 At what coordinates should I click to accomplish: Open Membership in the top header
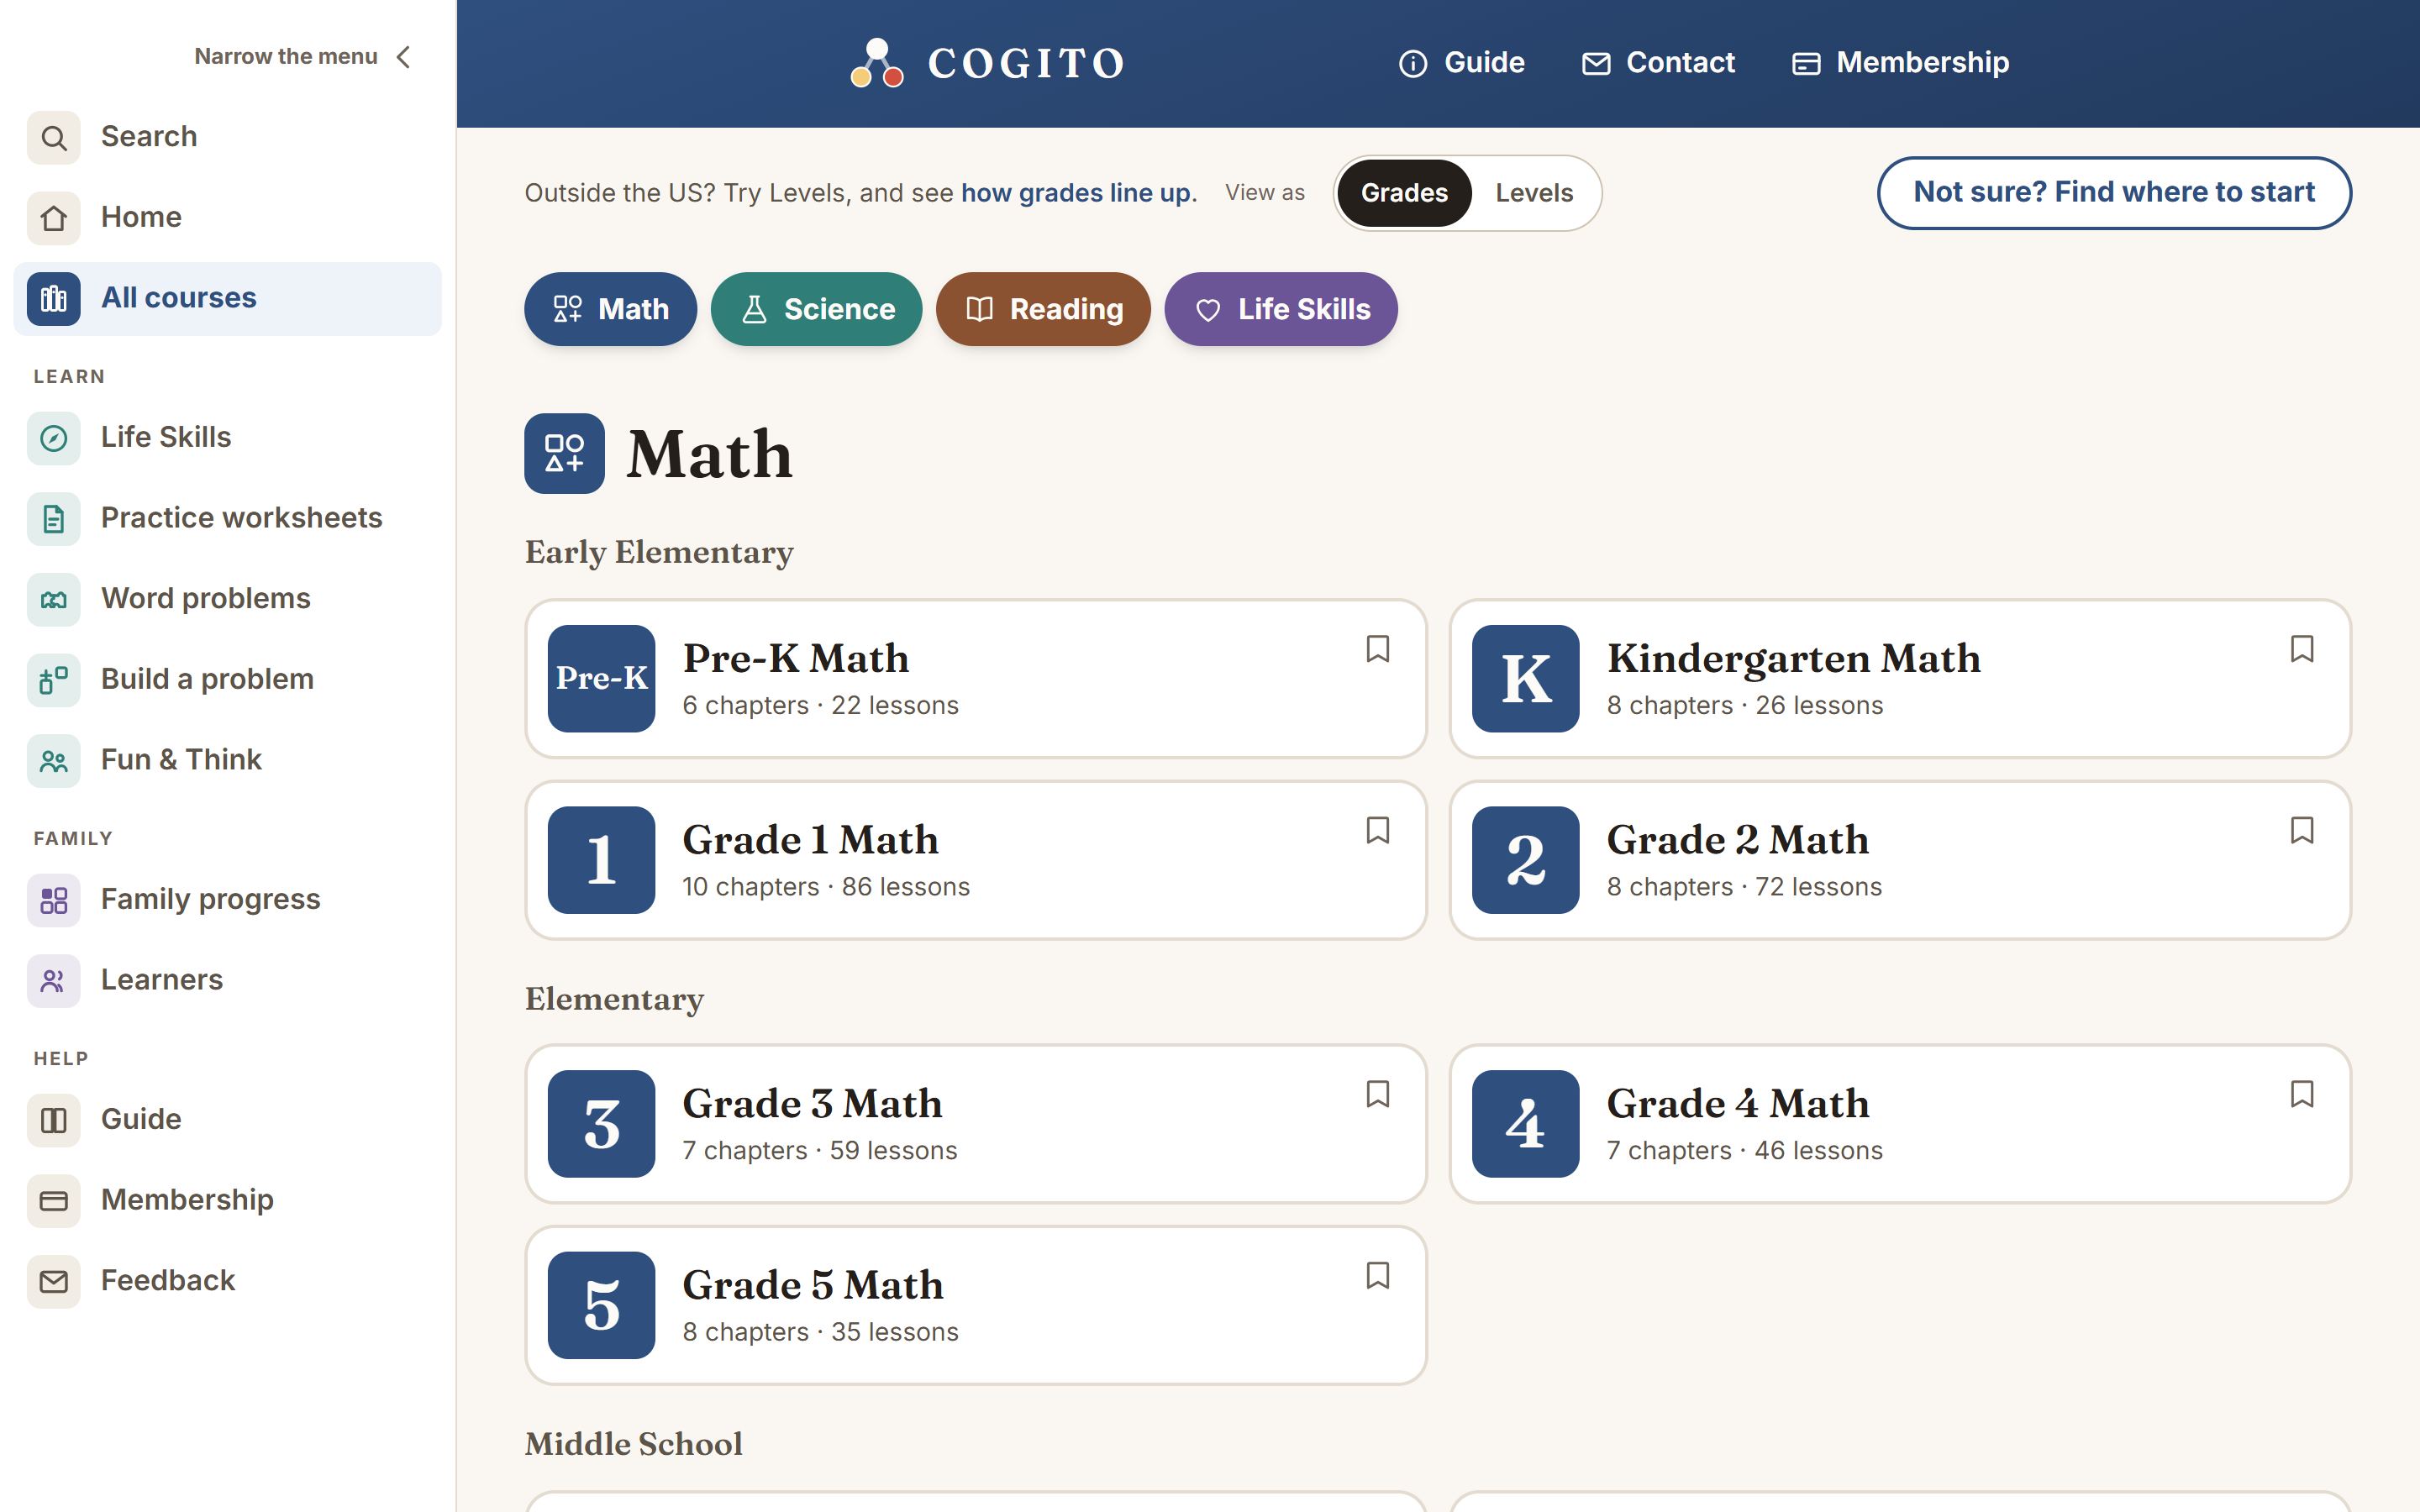1900,63
